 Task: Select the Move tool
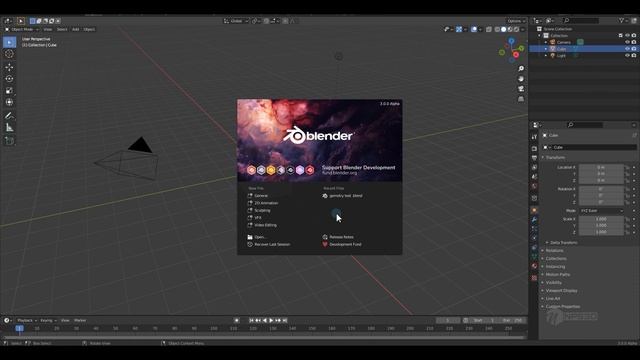click(x=9, y=67)
